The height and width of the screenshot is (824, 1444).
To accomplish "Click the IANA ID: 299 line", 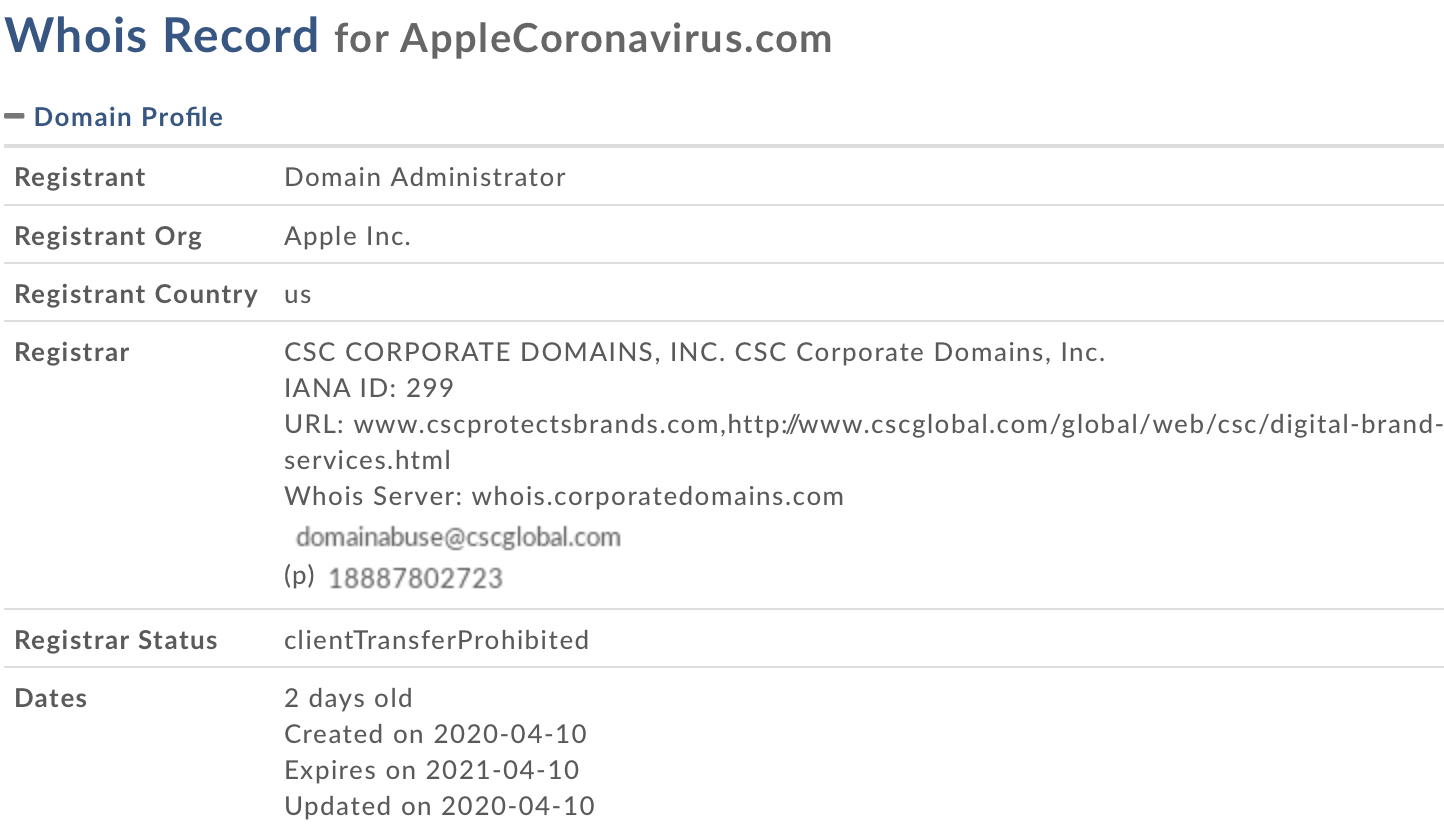I will (369, 388).
